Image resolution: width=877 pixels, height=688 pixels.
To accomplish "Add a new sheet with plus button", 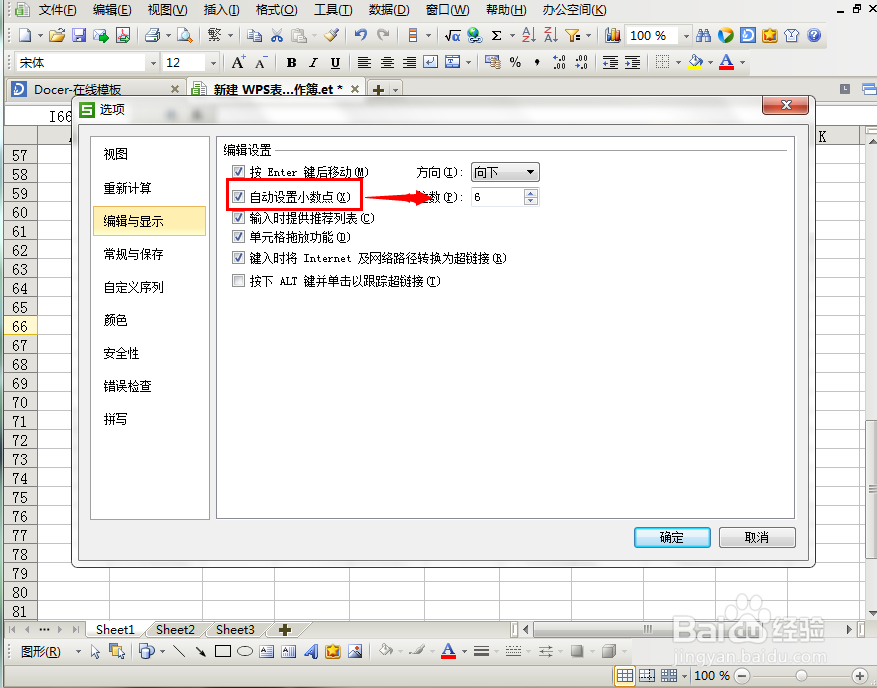I will 285,630.
